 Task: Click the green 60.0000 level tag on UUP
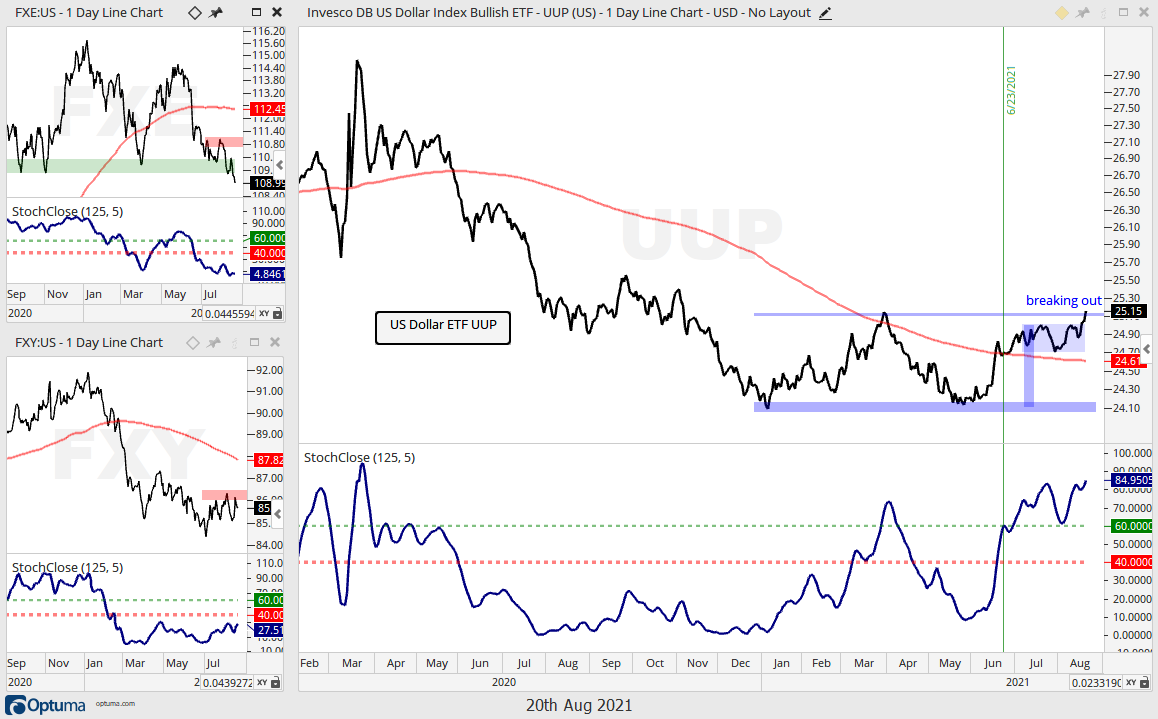[1133, 526]
